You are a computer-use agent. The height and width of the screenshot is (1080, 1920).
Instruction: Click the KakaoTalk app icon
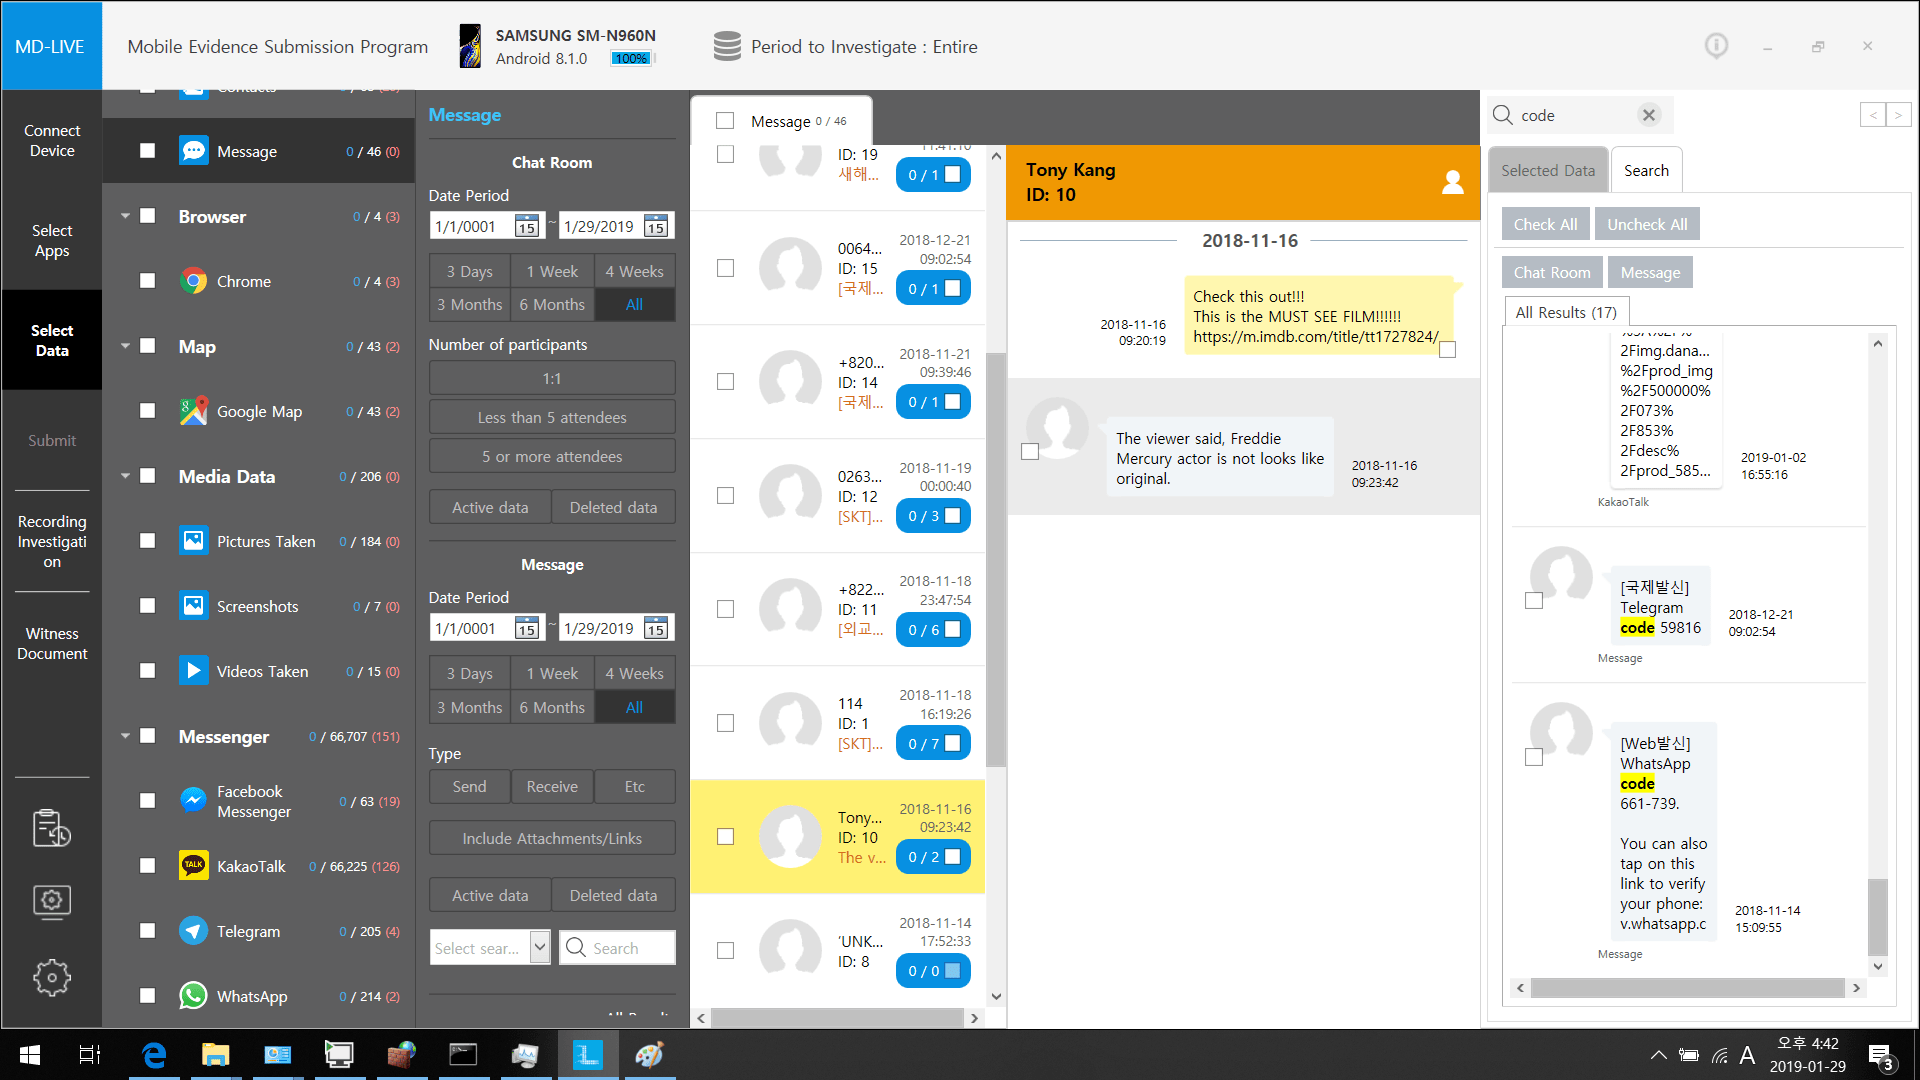tap(193, 866)
